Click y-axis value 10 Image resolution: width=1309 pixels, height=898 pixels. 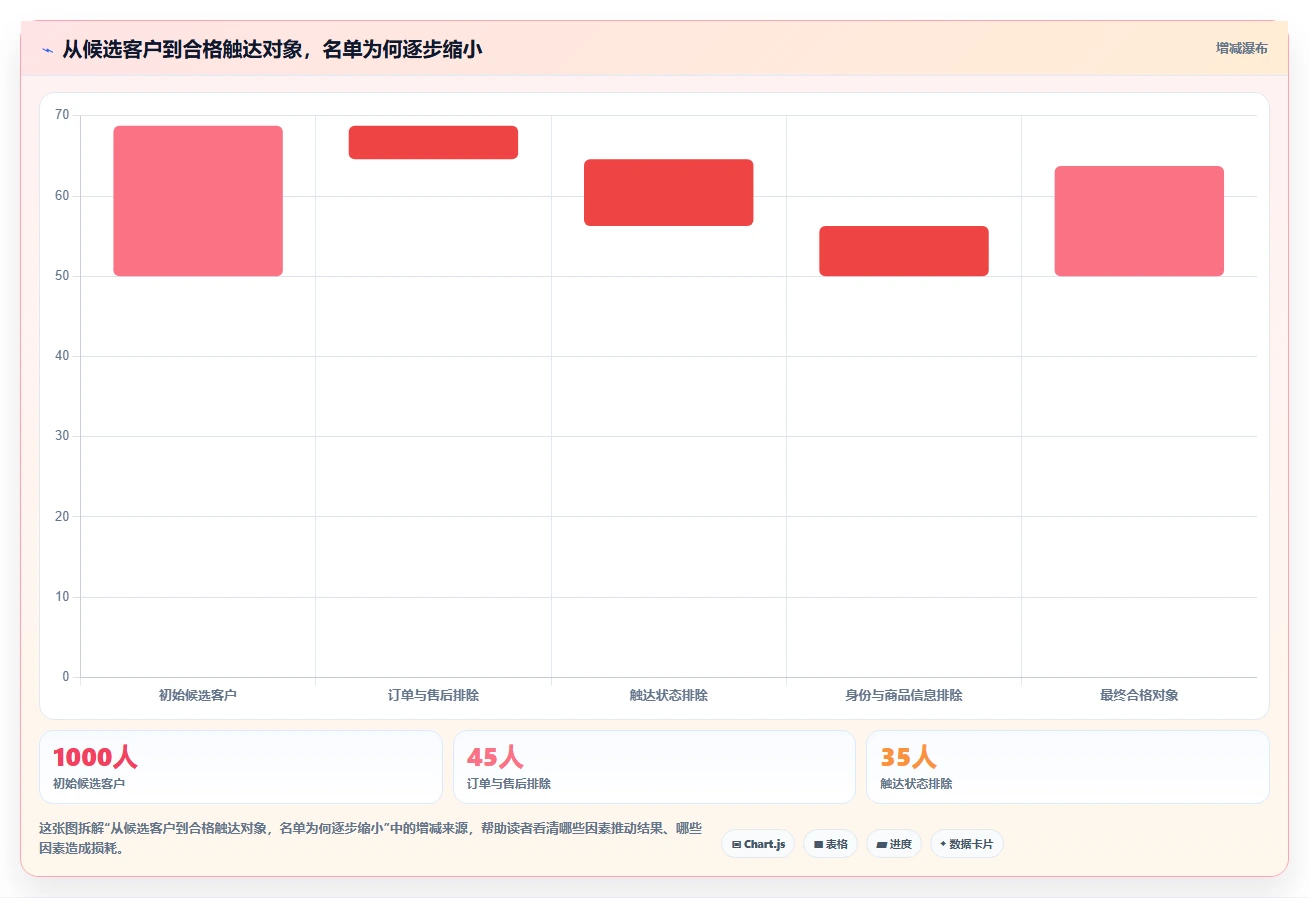[62, 597]
